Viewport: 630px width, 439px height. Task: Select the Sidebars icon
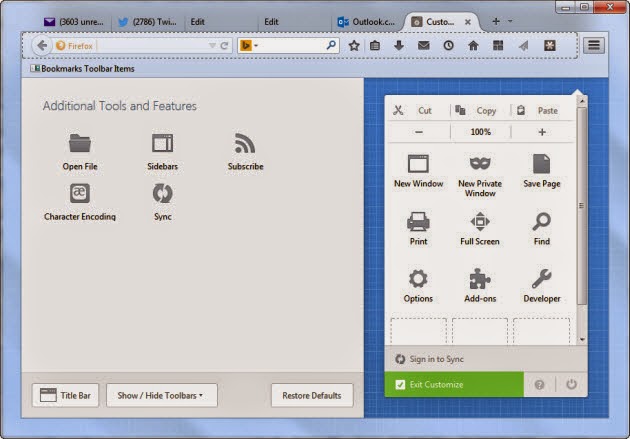coord(162,143)
